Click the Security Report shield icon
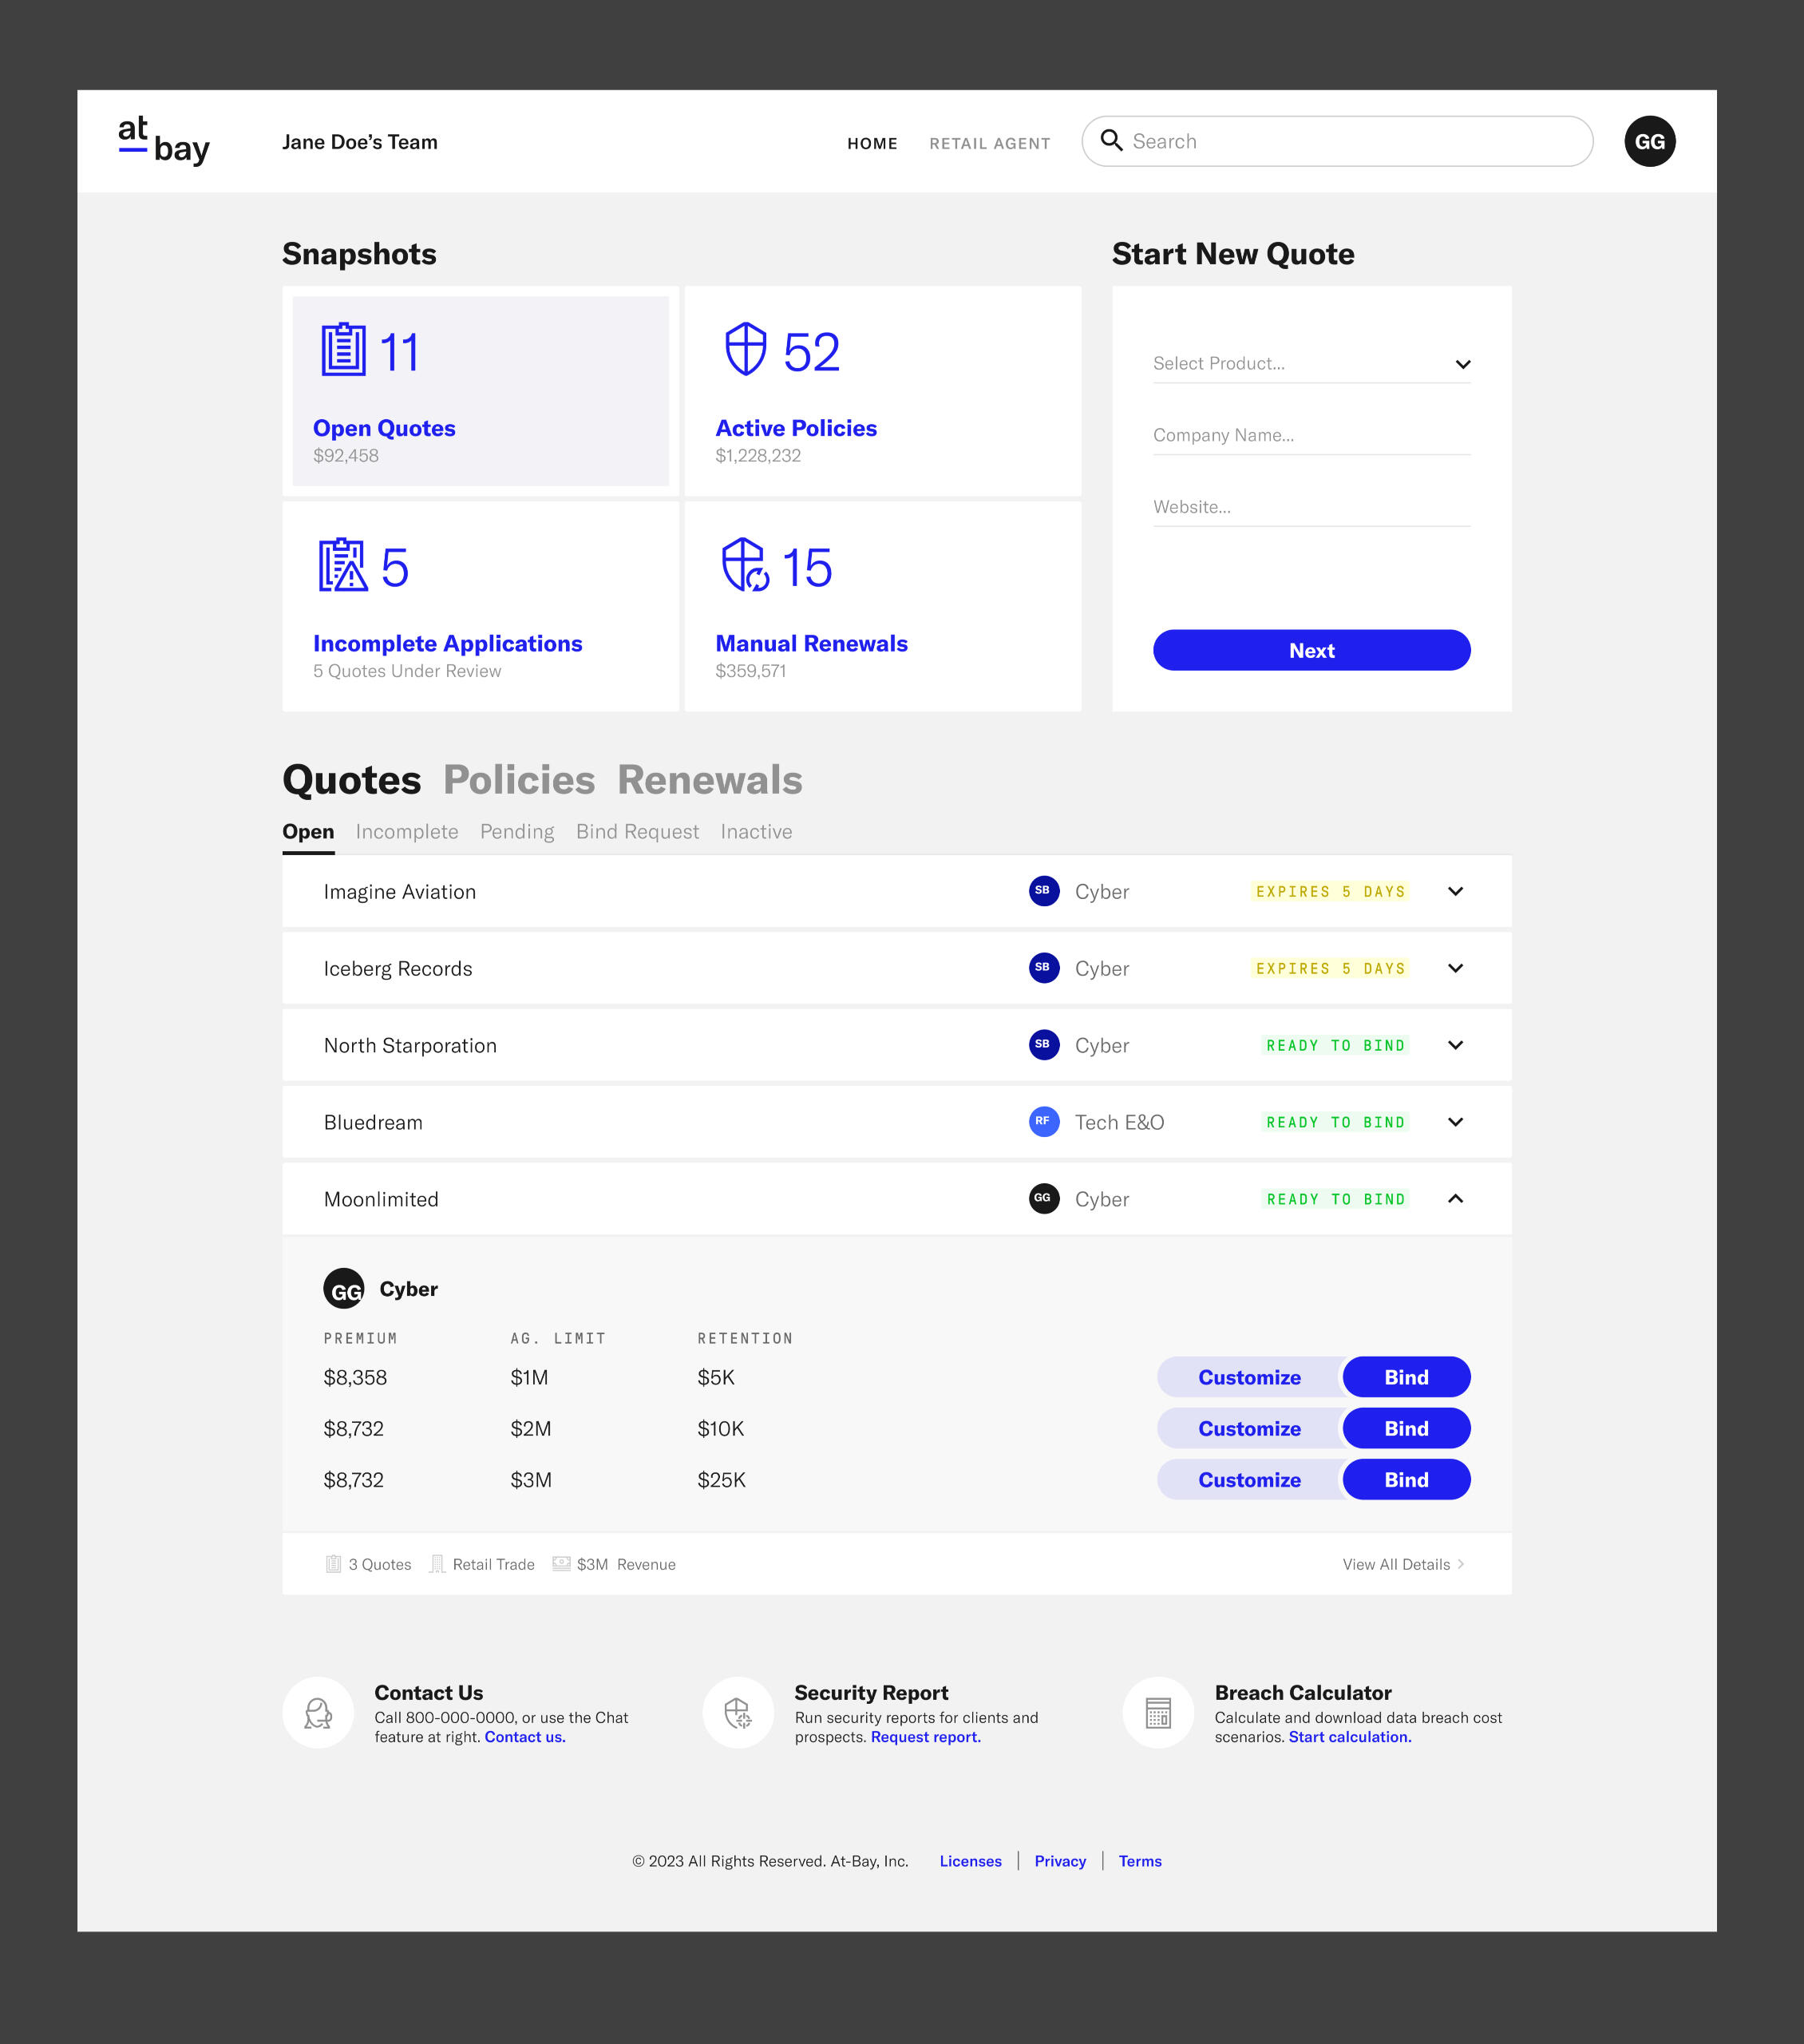 click(738, 1713)
